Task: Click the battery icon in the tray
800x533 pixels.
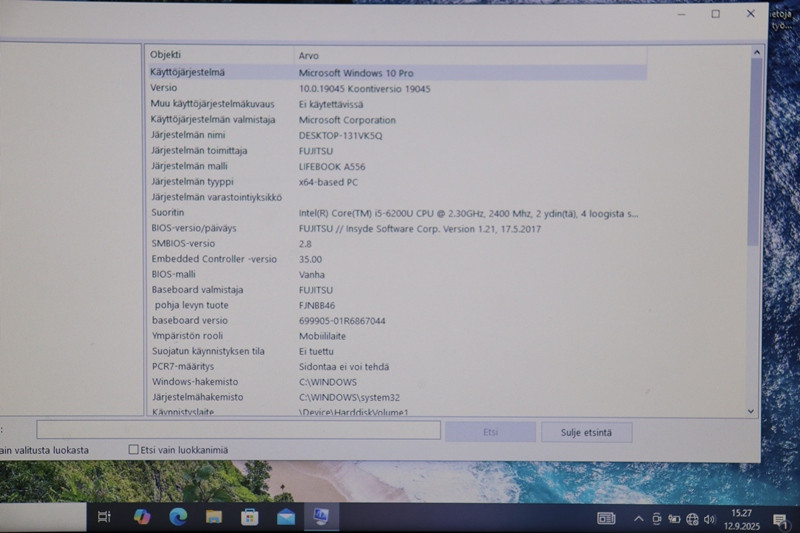Action: (674, 519)
